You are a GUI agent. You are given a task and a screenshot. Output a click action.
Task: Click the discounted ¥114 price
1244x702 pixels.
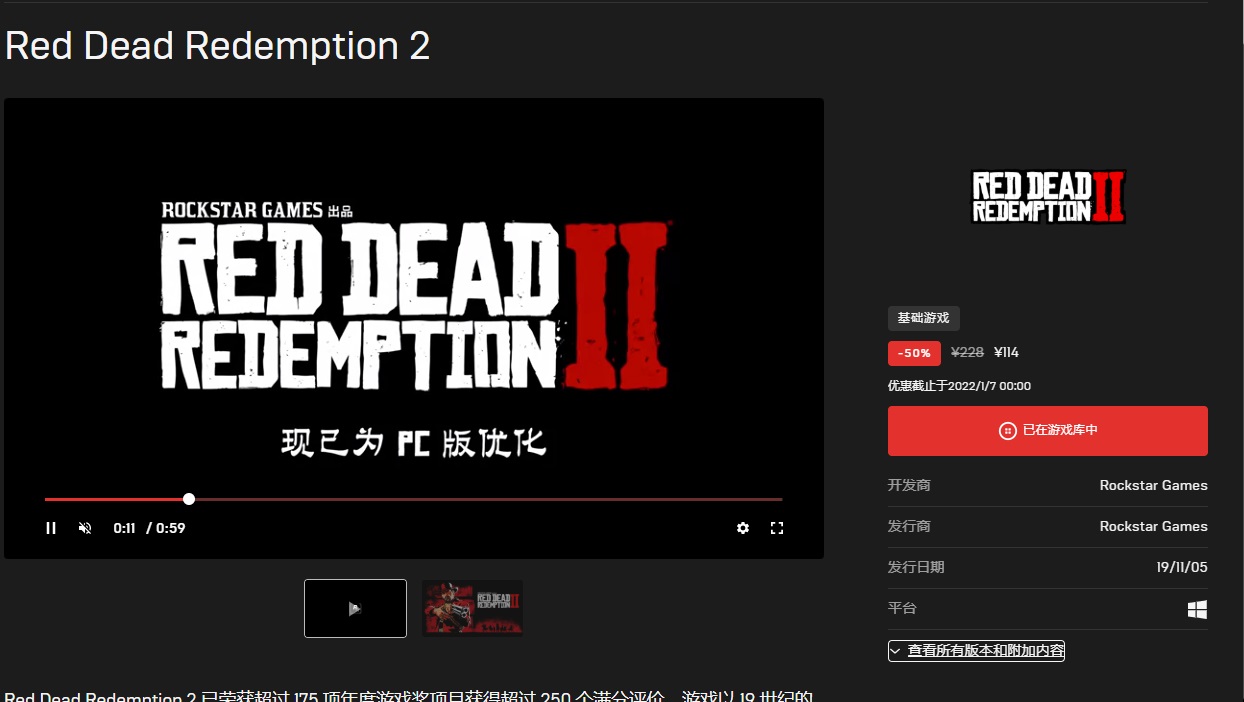(1006, 353)
